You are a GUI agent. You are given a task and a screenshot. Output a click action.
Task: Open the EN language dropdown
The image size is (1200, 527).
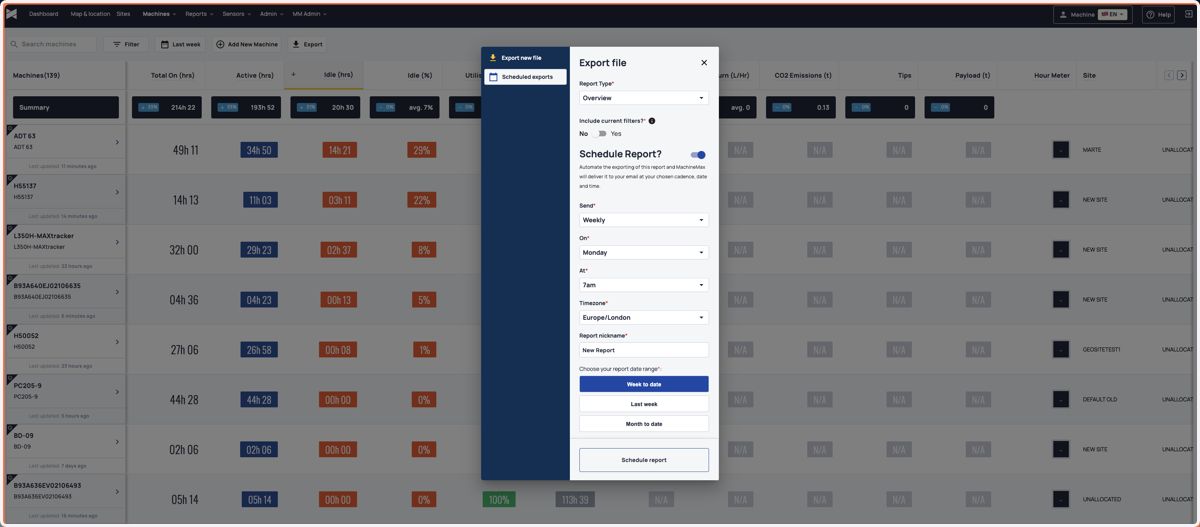coord(1112,14)
